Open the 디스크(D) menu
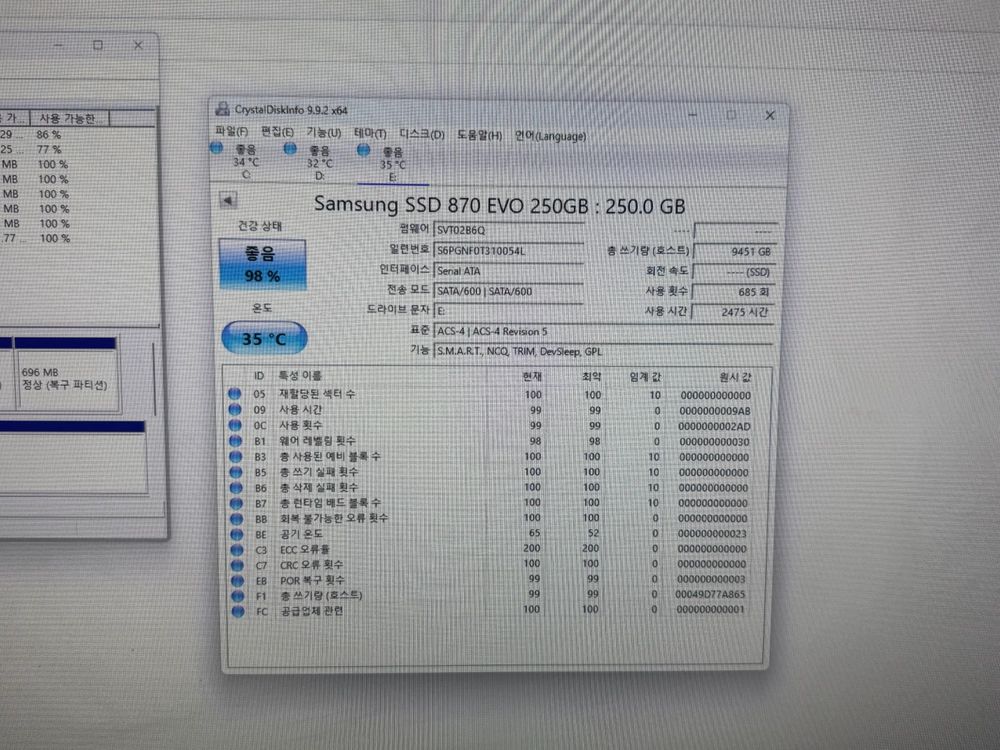 [x=422, y=134]
